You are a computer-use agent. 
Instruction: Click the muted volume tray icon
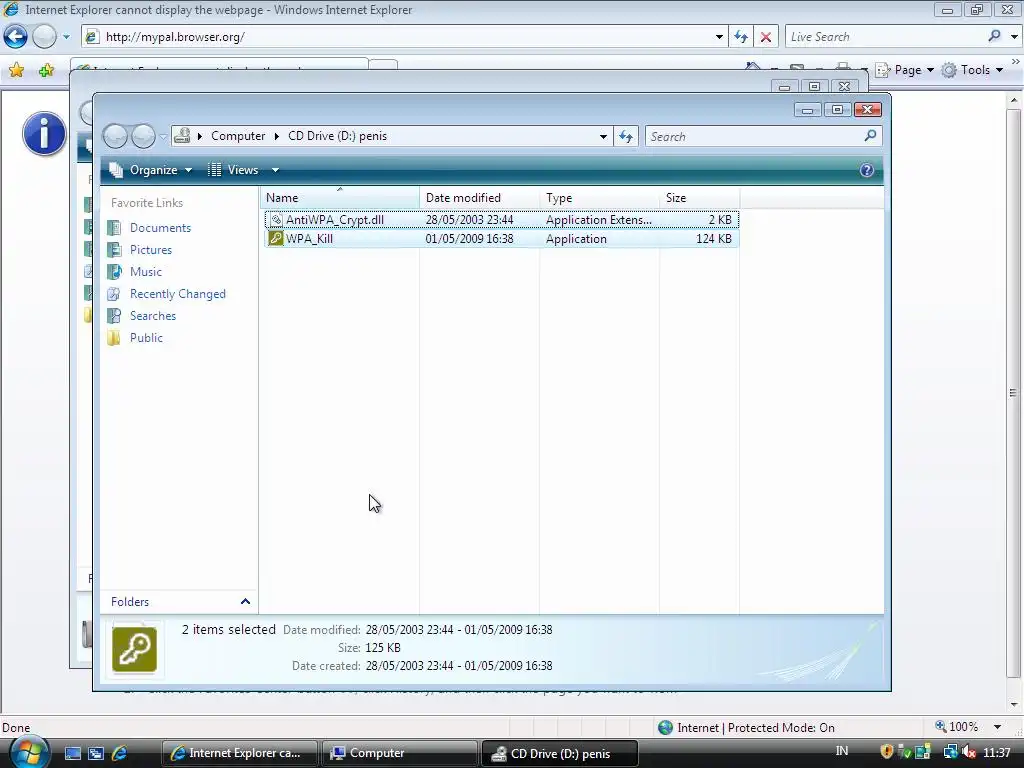968,752
